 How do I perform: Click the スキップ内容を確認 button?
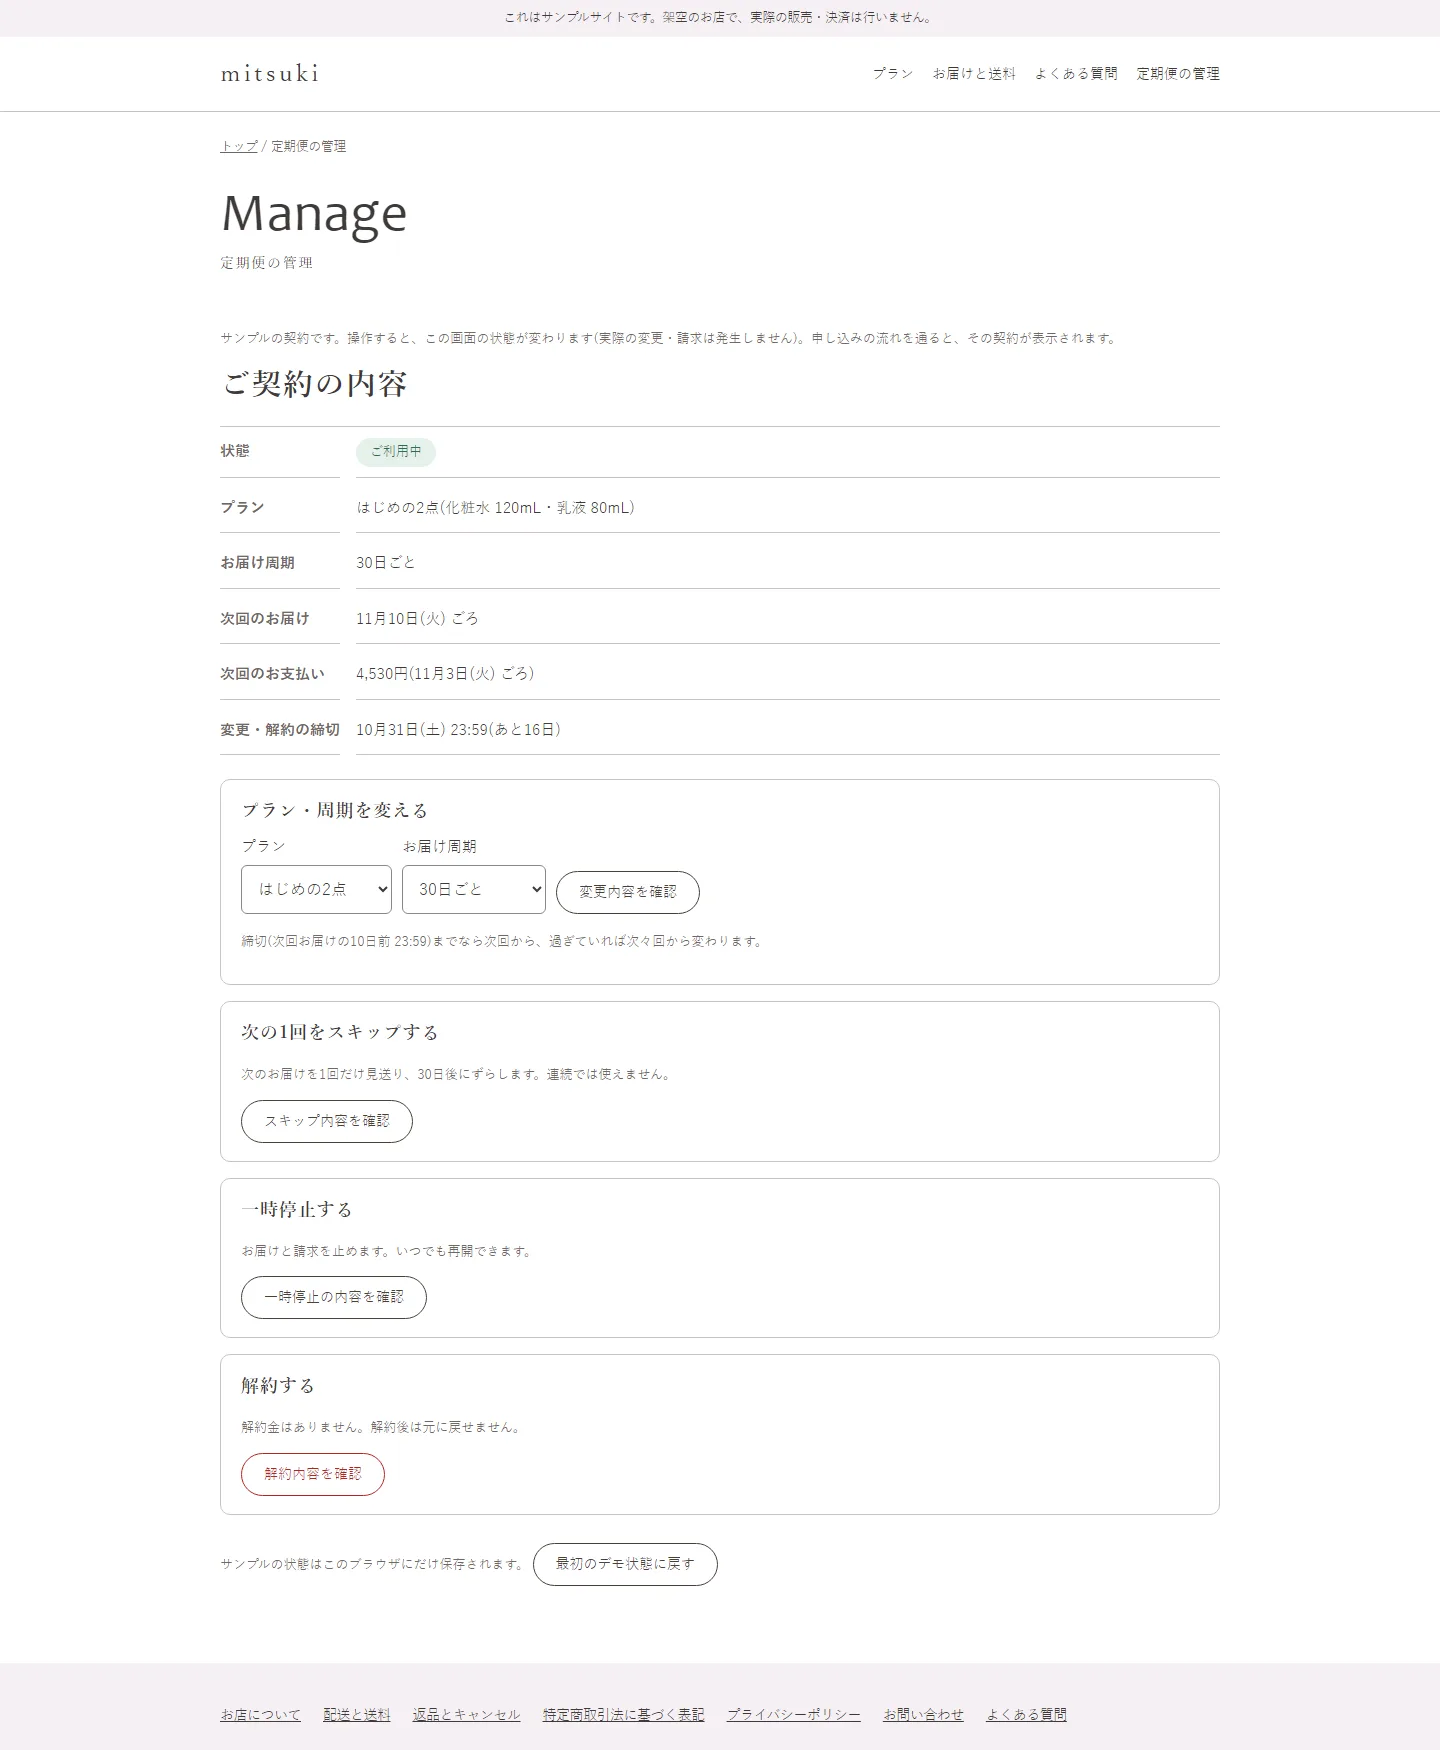(x=327, y=1121)
